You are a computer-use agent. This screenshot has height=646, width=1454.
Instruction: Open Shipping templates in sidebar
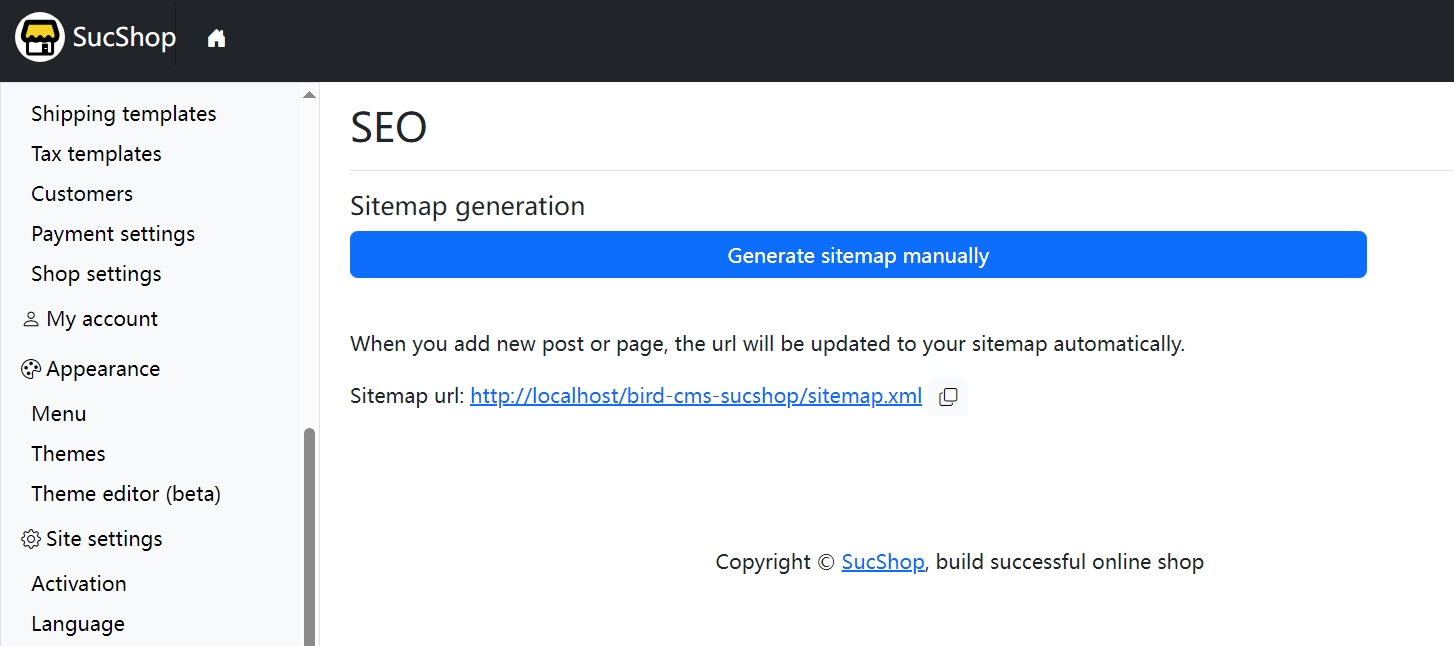(124, 114)
